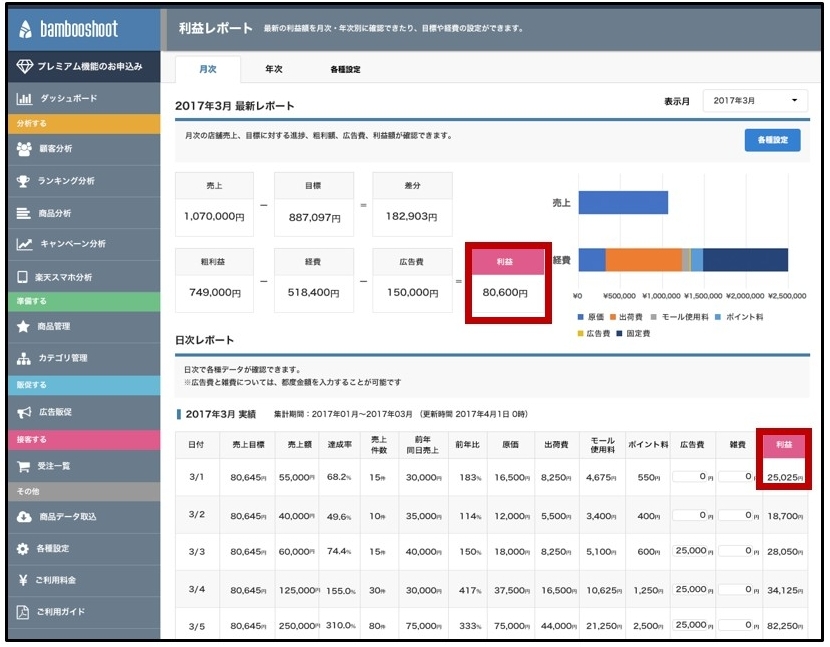
Task: Open the カテゴリ管理 sidebar item
Action: 64,358
